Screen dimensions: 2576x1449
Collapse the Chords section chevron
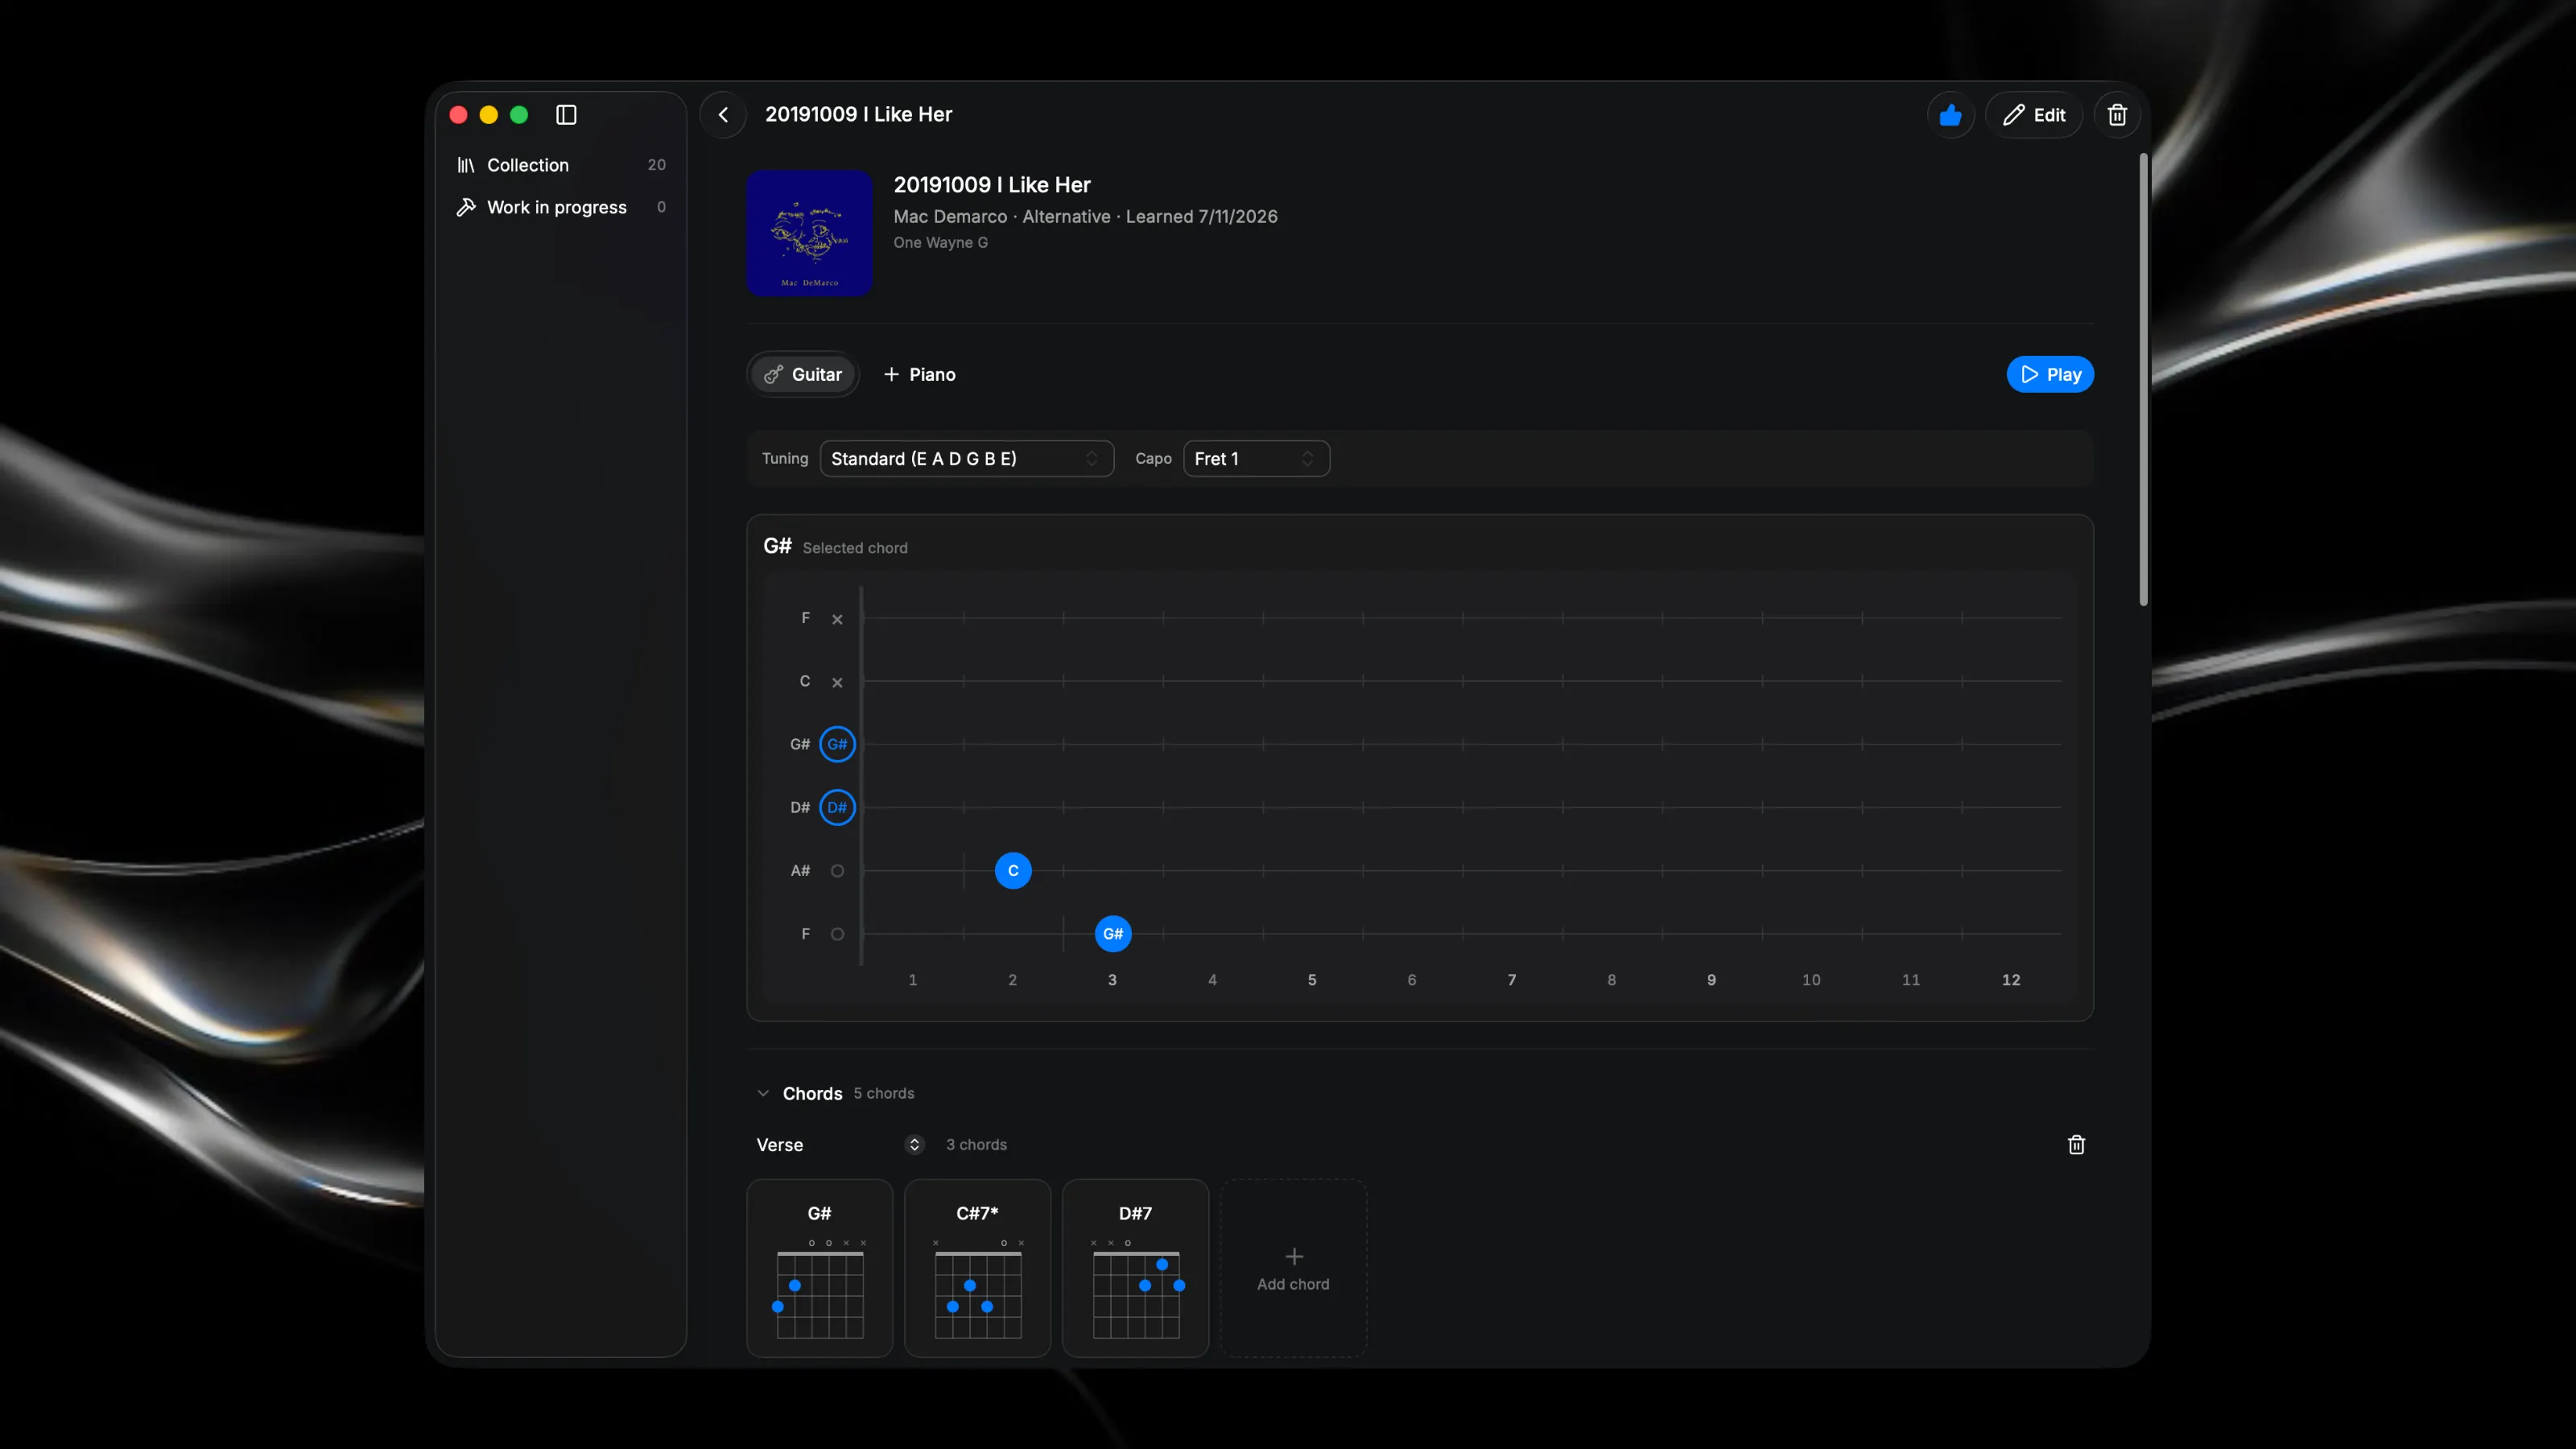coord(763,1093)
